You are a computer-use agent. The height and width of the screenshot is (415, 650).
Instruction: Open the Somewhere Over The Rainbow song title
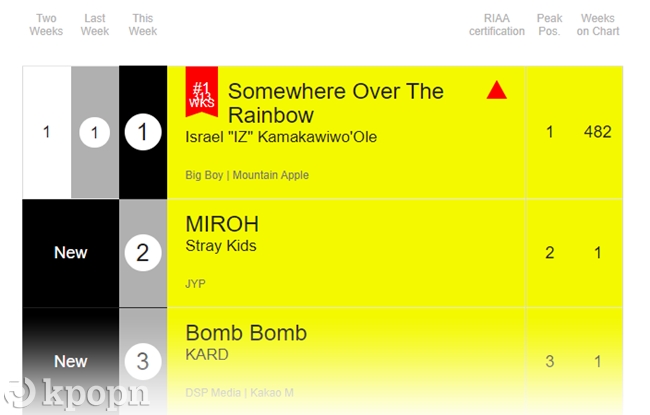click(x=335, y=103)
